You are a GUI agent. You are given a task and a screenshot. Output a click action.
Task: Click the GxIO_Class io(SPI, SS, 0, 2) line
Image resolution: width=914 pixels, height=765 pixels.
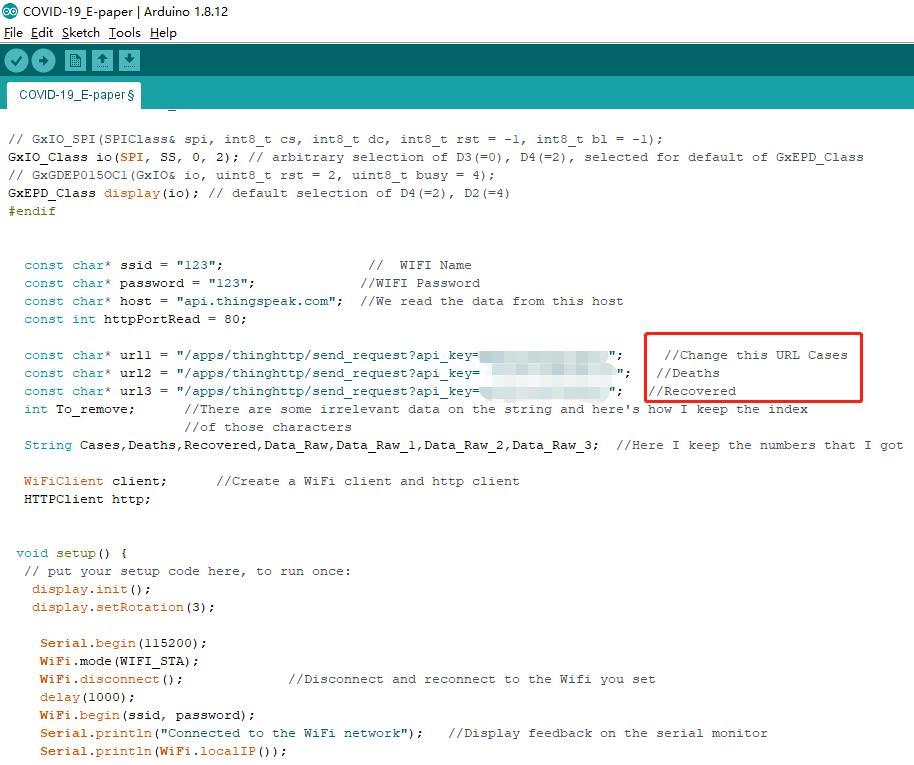(123, 157)
